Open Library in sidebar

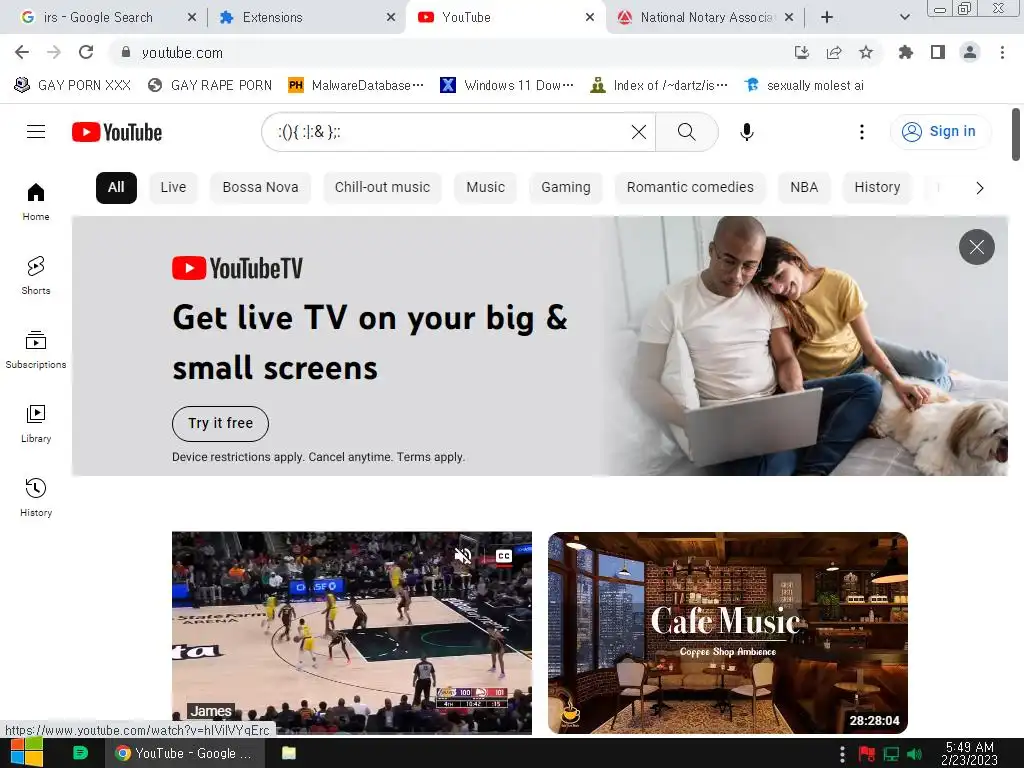[x=36, y=424]
